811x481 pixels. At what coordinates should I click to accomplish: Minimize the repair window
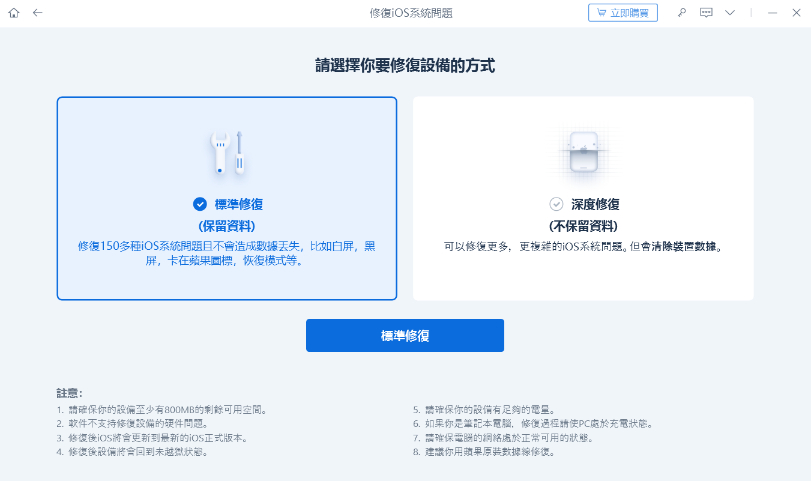pyautogui.click(x=771, y=13)
